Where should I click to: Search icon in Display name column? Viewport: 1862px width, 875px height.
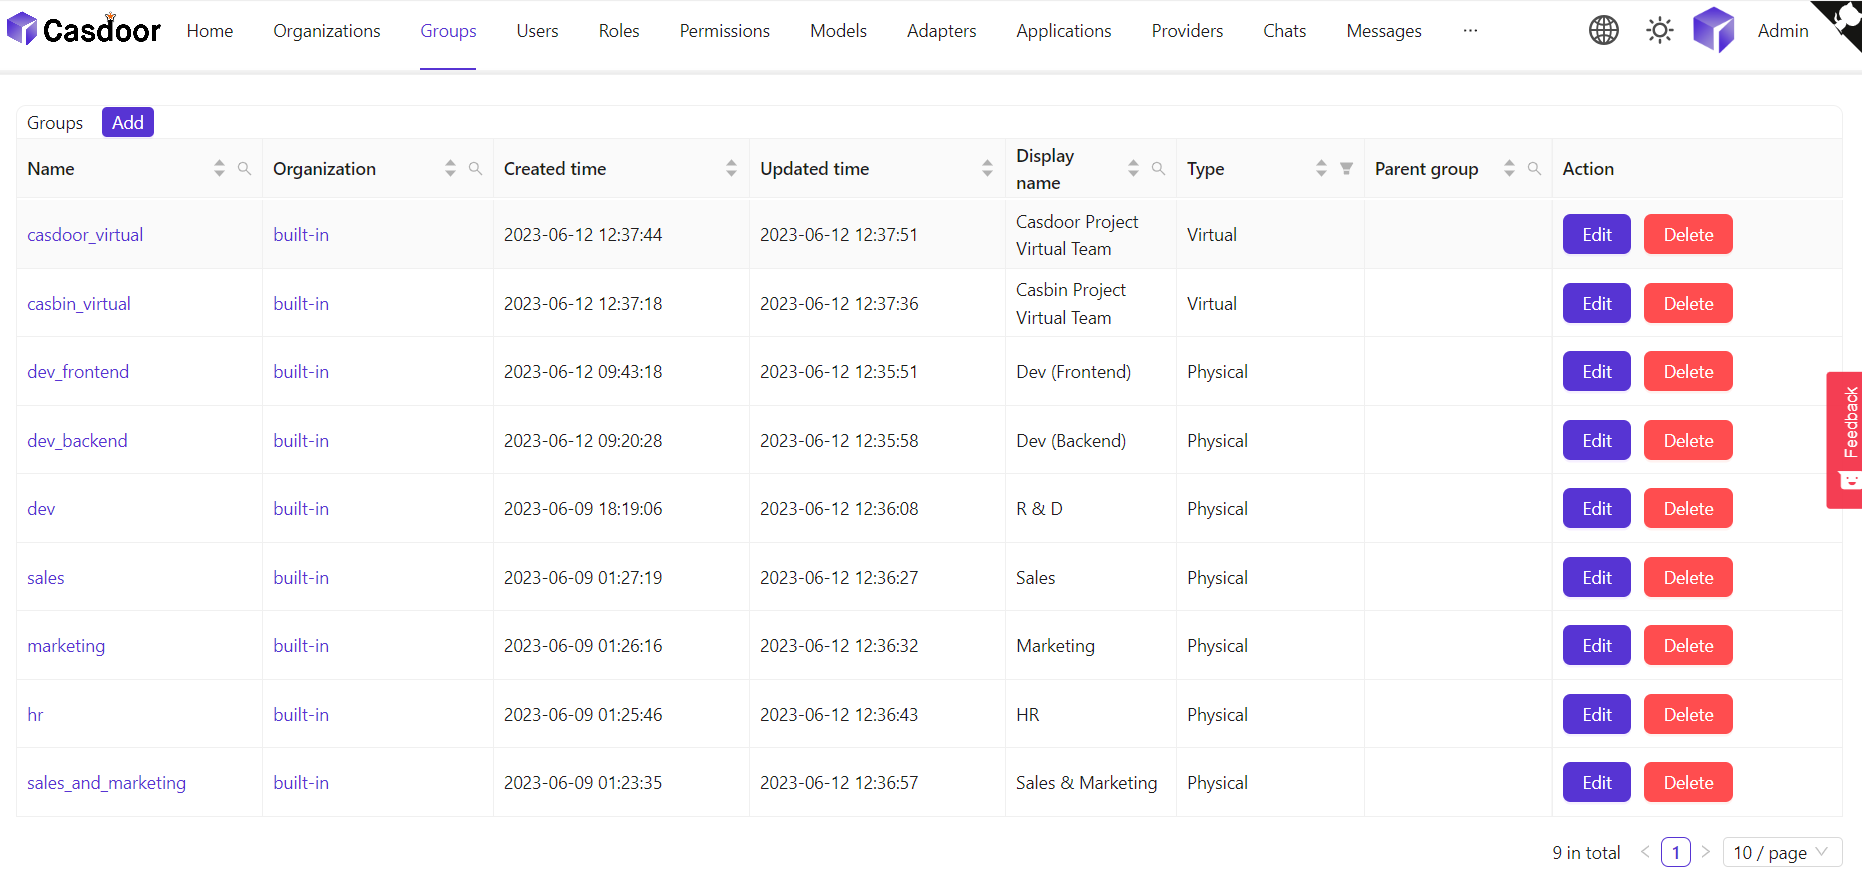[1158, 169]
